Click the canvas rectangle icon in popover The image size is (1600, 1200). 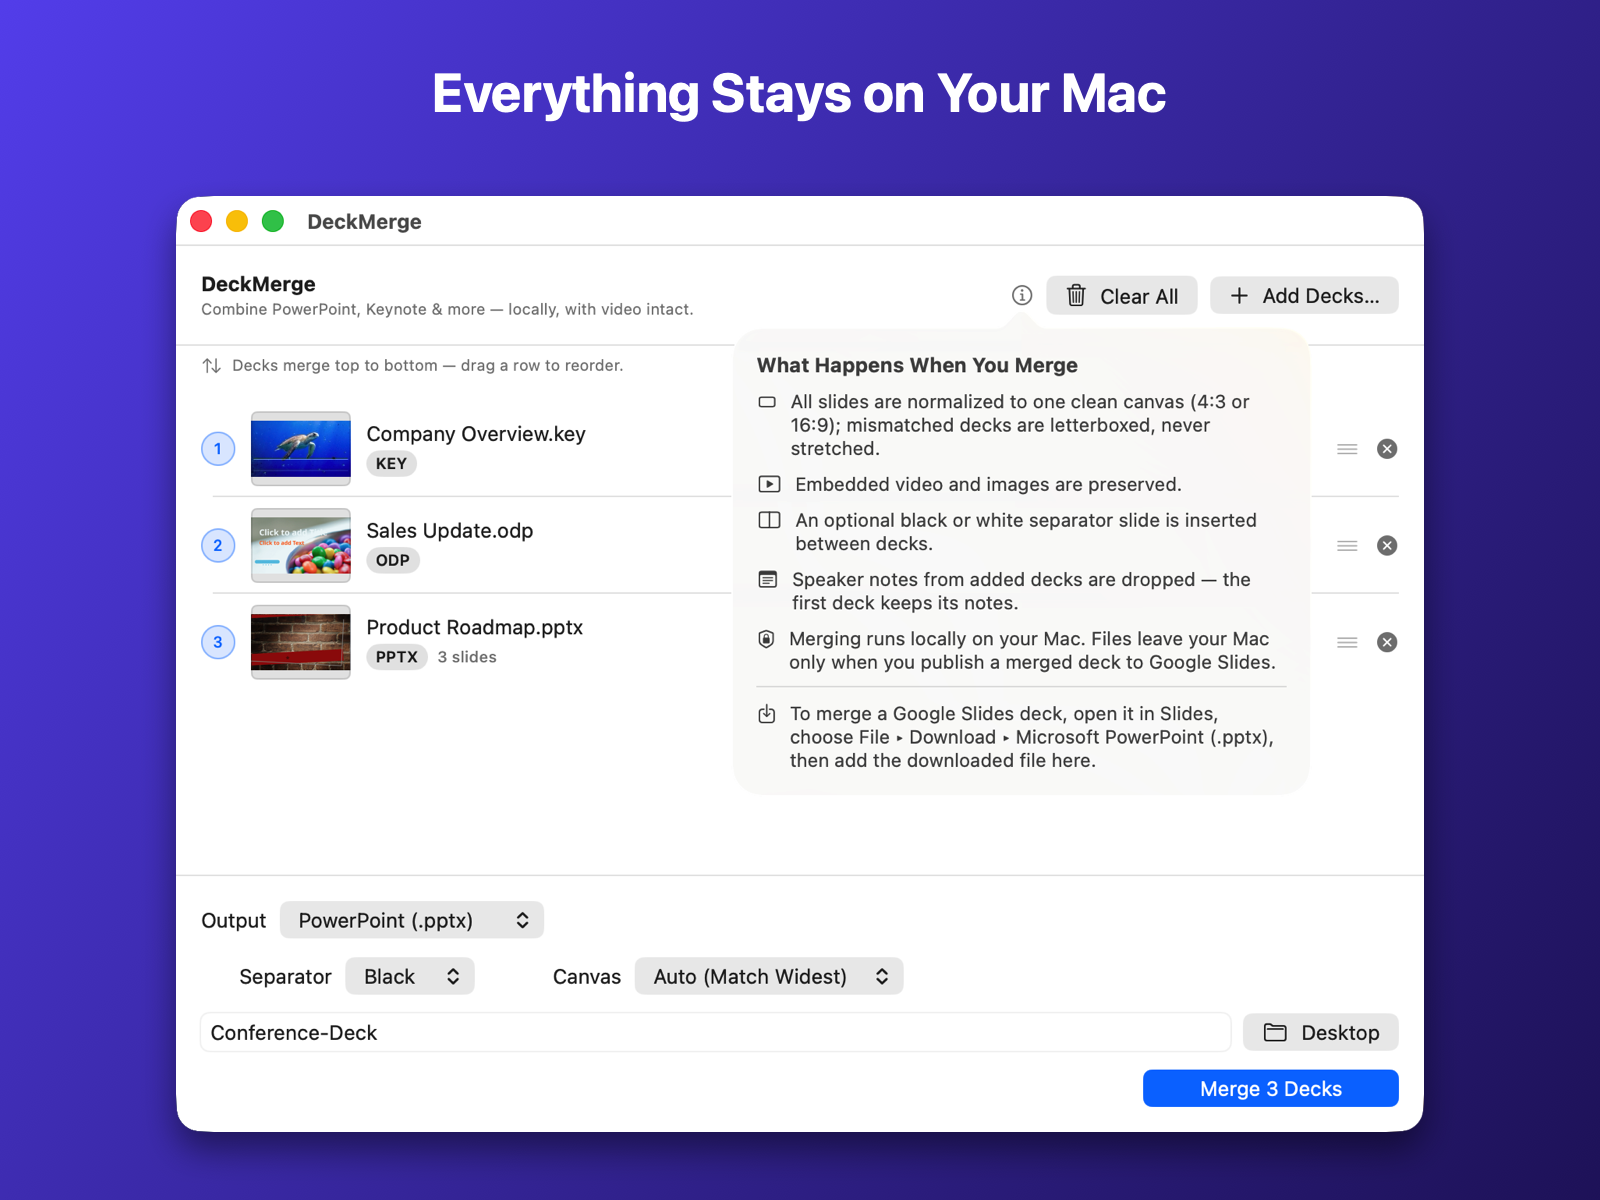(x=767, y=402)
